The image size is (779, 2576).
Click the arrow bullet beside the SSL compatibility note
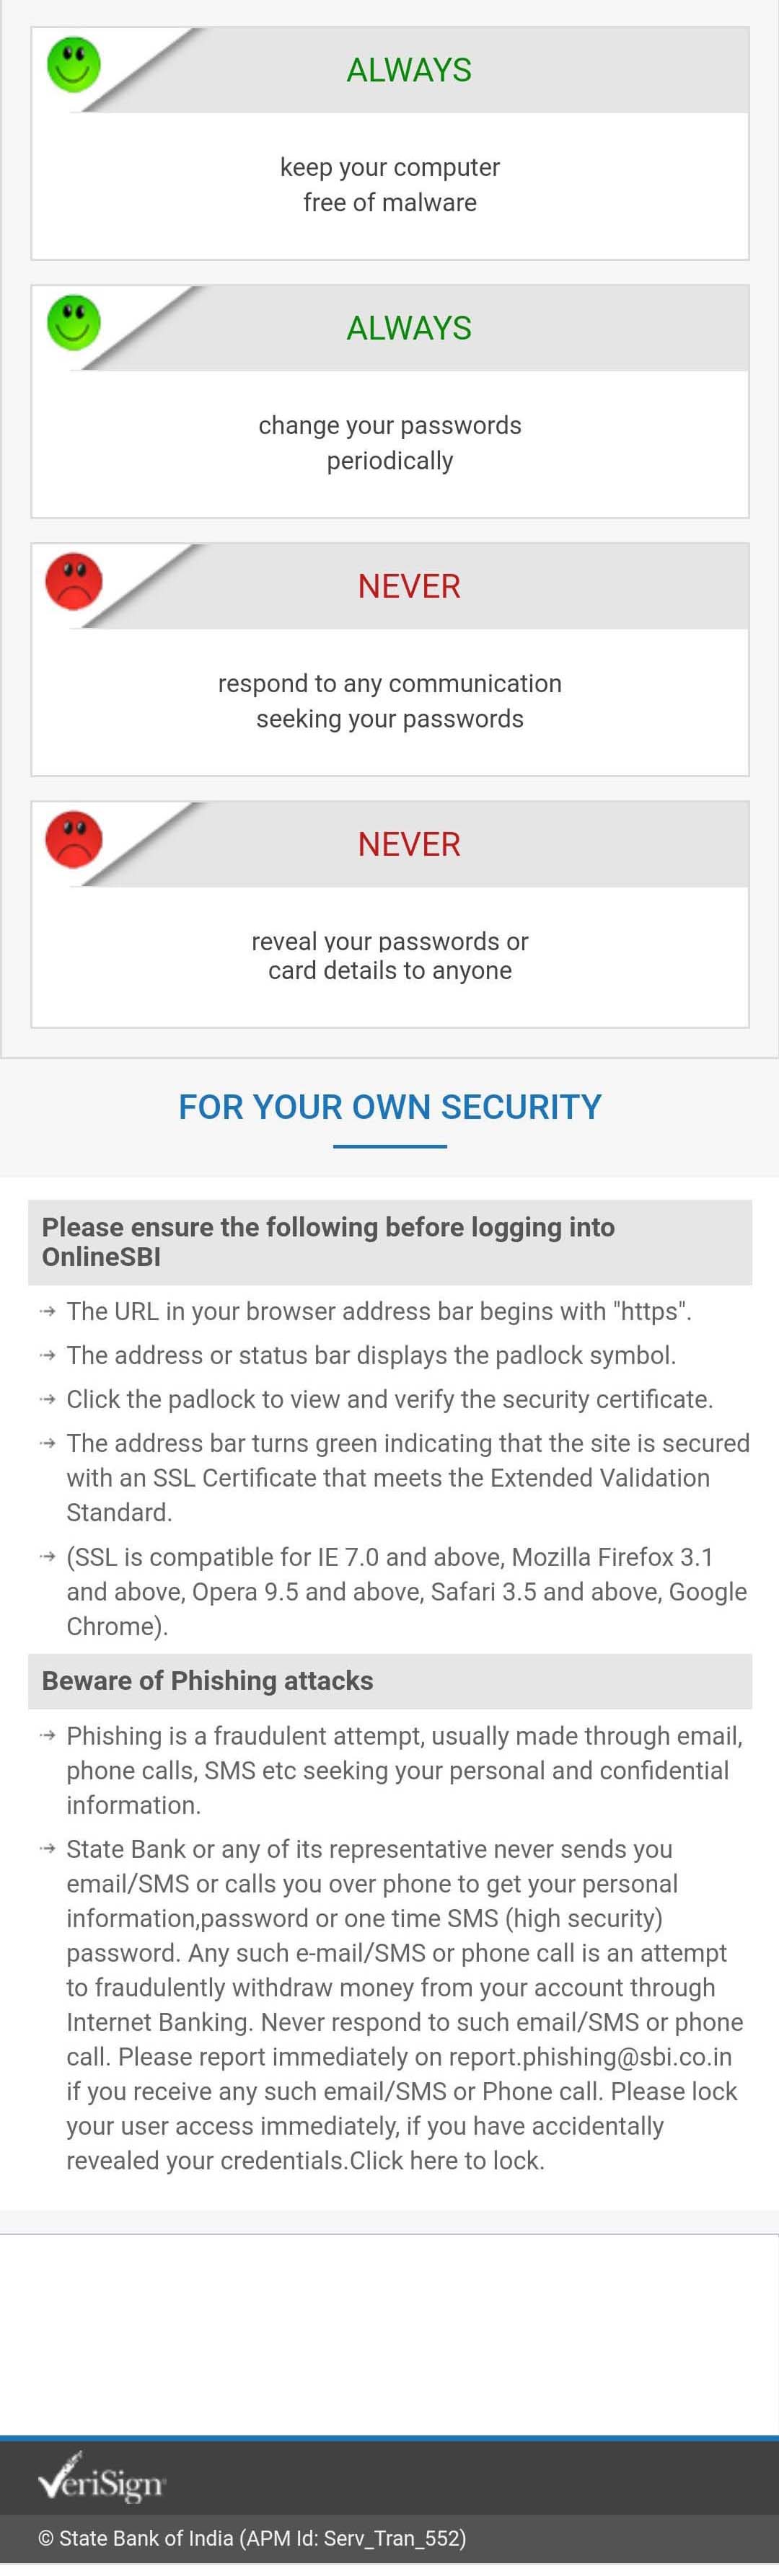click(x=47, y=1556)
